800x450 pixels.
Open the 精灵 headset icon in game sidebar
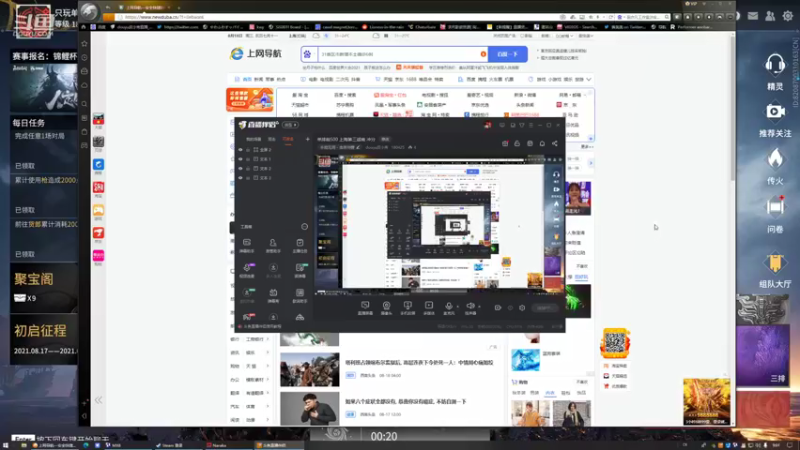(x=775, y=65)
